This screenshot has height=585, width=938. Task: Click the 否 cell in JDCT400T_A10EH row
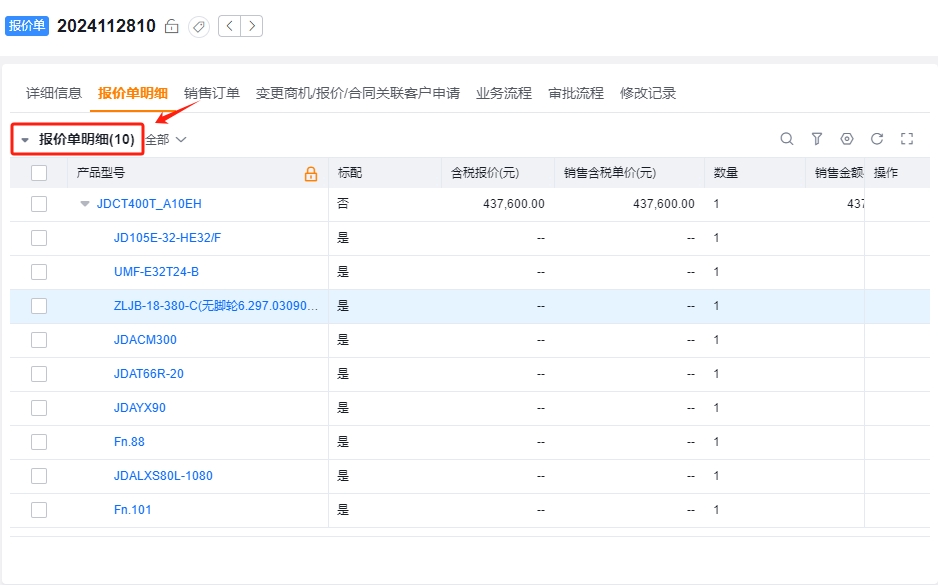coord(343,204)
